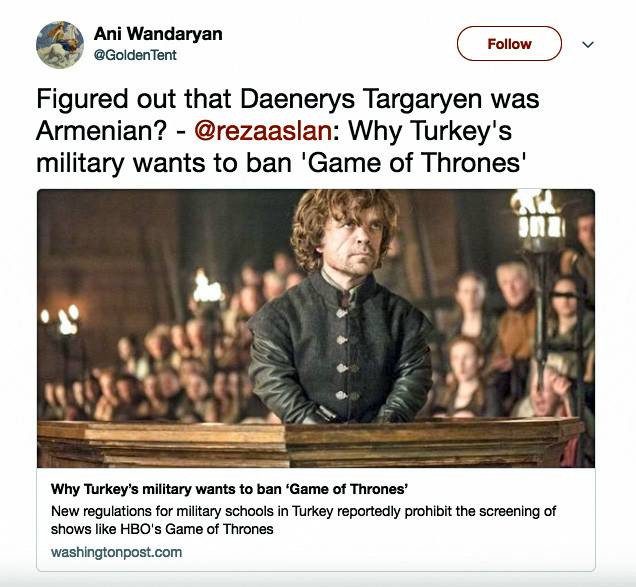Select the word 'Armenian?' in the tweet

pyautogui.click(x=101, y=131)
